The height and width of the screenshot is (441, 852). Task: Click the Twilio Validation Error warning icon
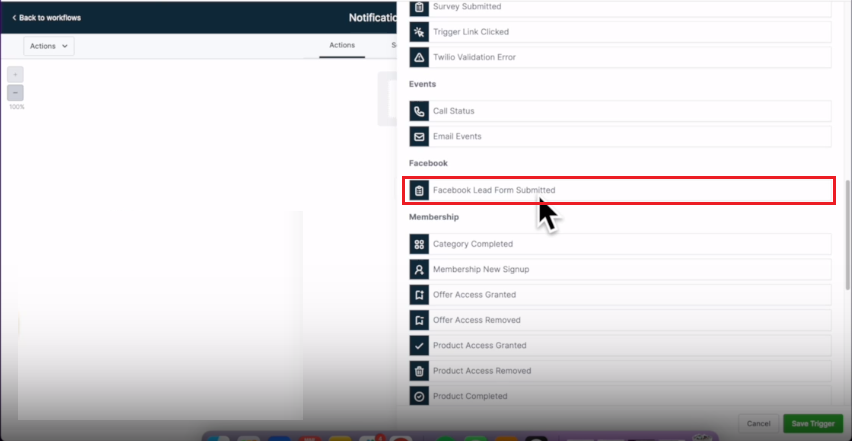click(x=419, y=58)
